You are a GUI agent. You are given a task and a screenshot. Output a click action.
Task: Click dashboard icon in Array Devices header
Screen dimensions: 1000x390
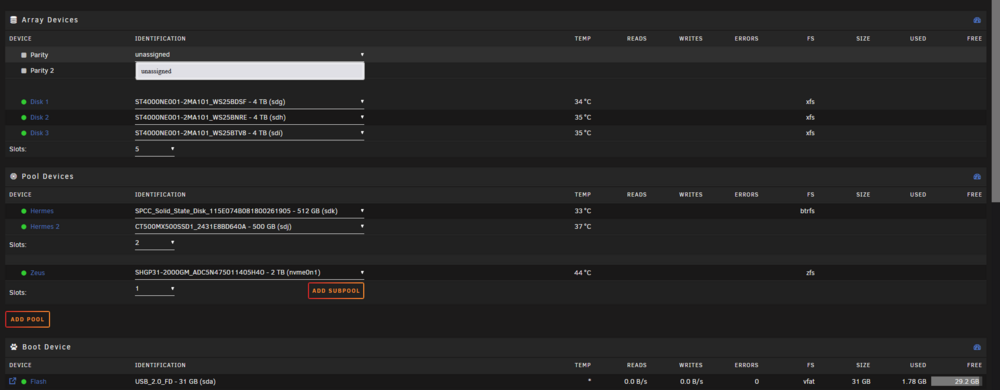[976, 20]
